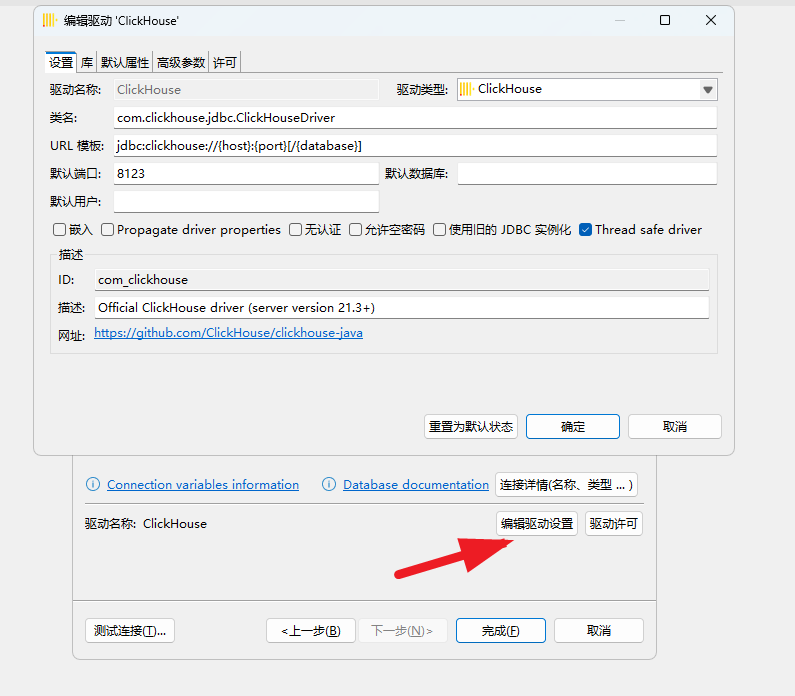795x696 pixels.
Task: Open the 驱动许可 button
Action: click(613, 523)
